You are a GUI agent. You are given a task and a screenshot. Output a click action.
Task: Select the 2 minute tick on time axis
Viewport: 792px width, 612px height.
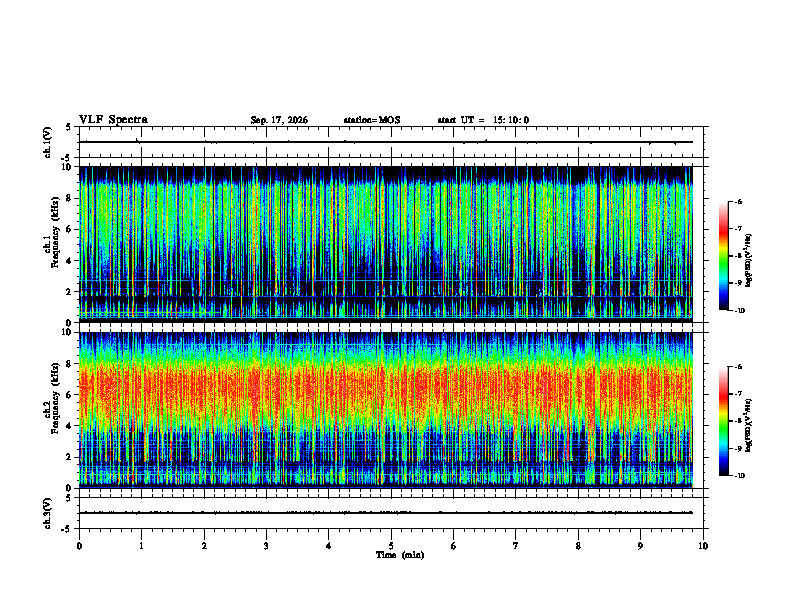pos(204,546)
